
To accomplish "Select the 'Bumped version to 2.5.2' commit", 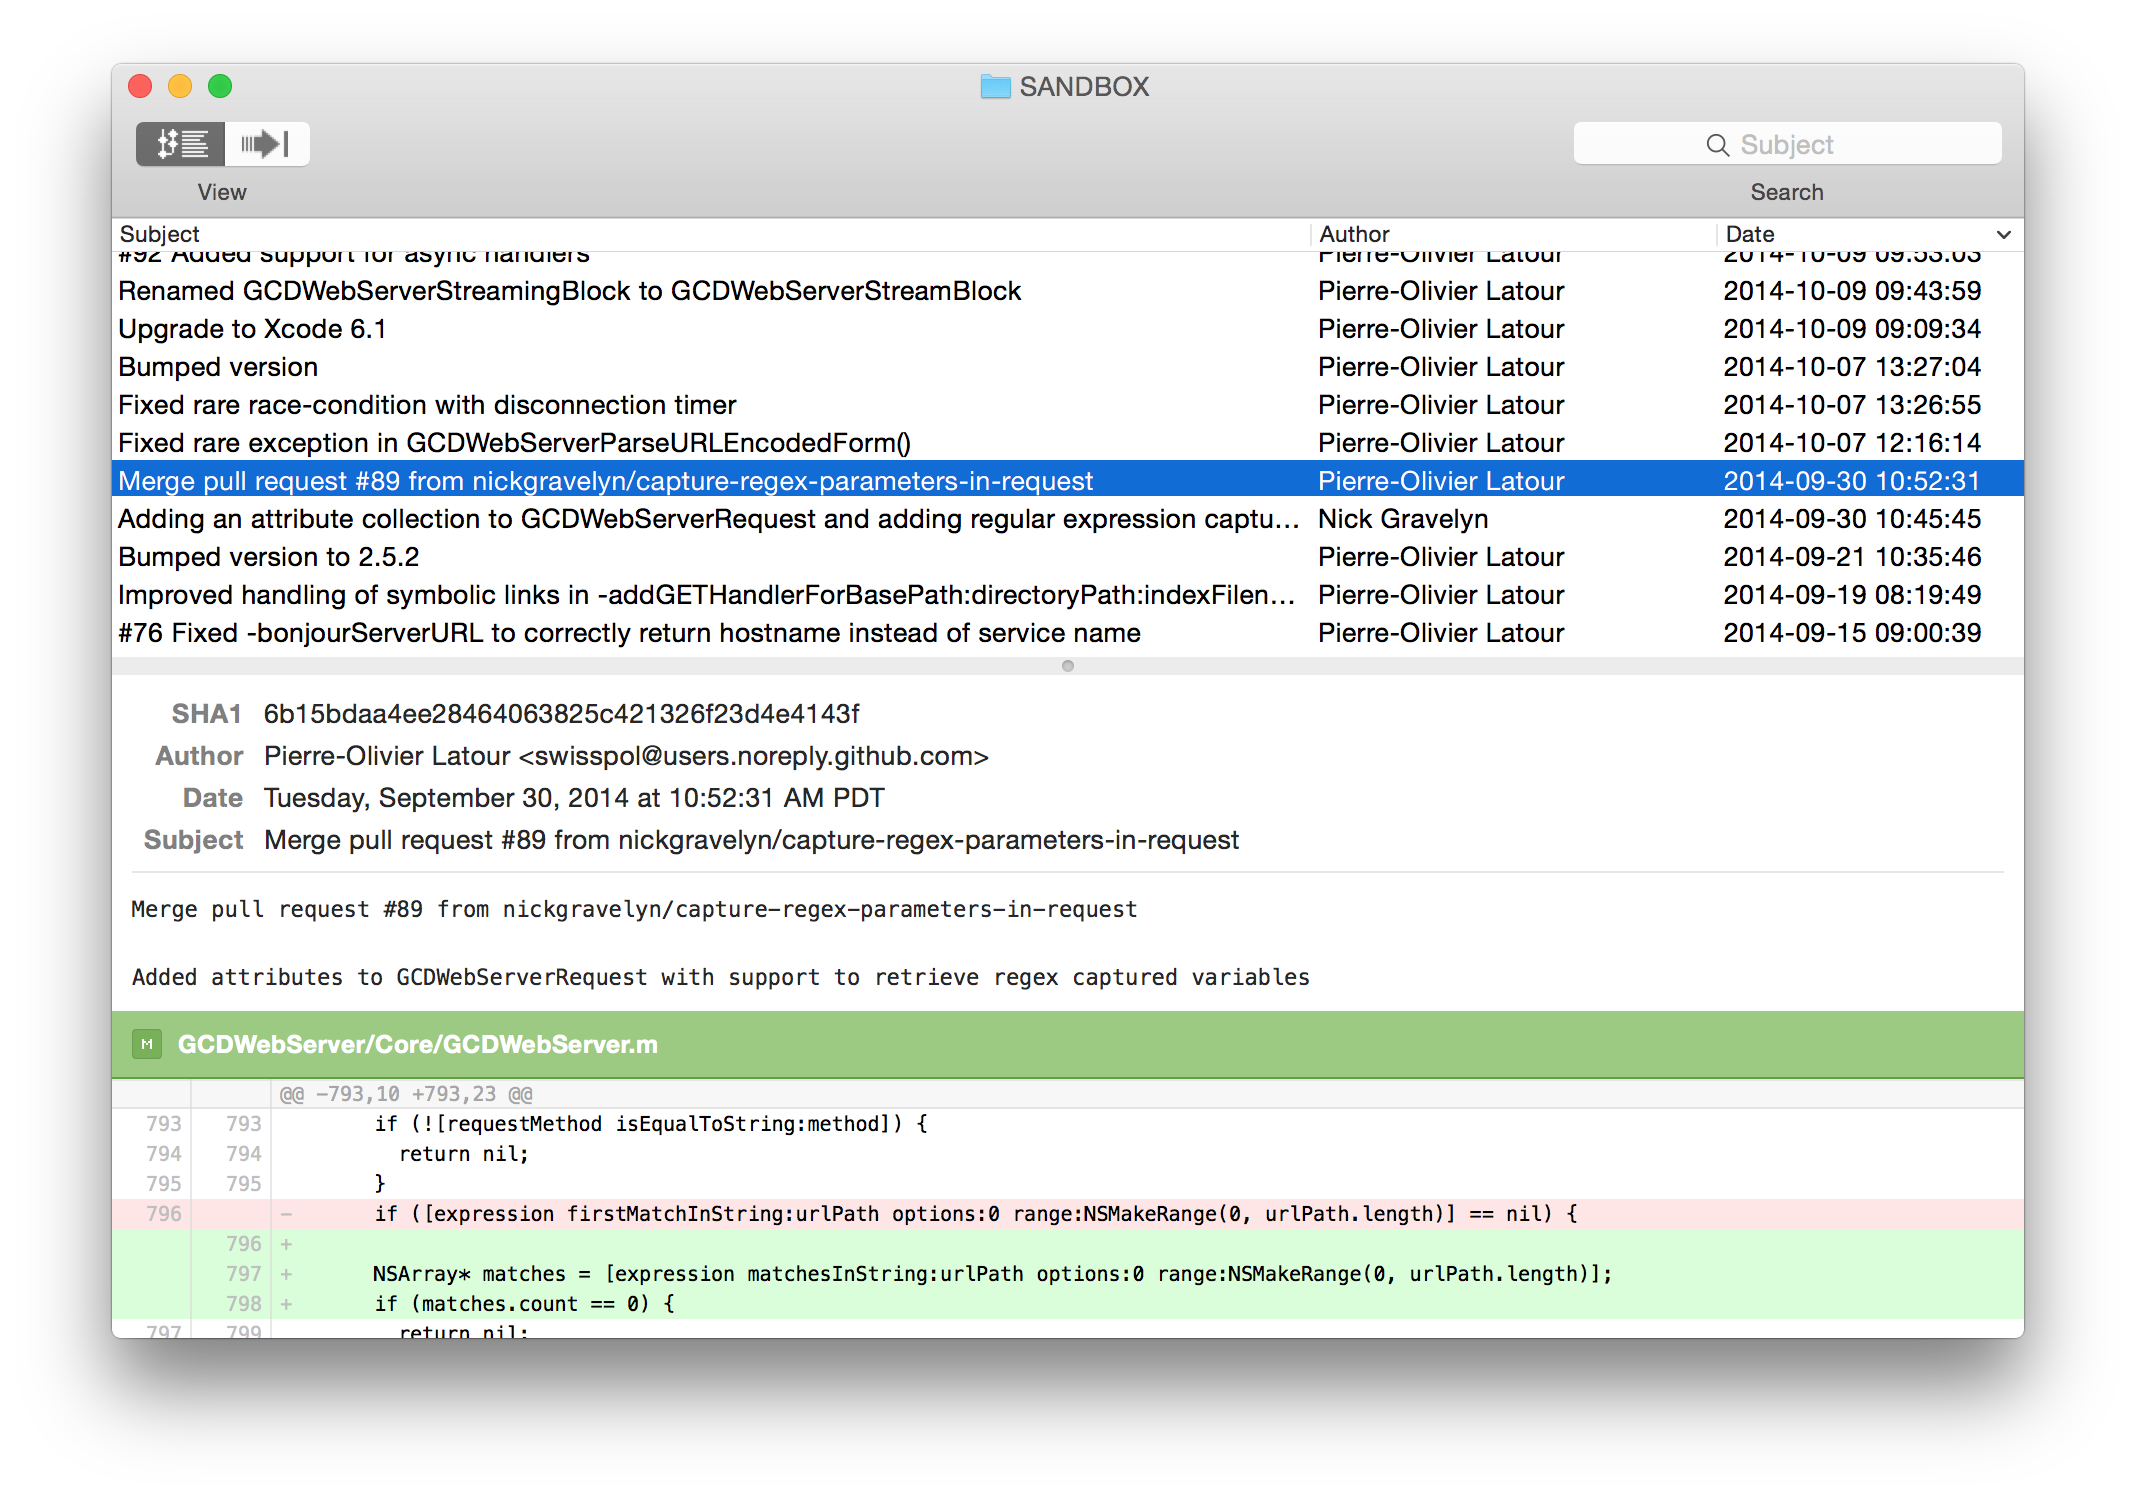I will click(x=268, y=557).
